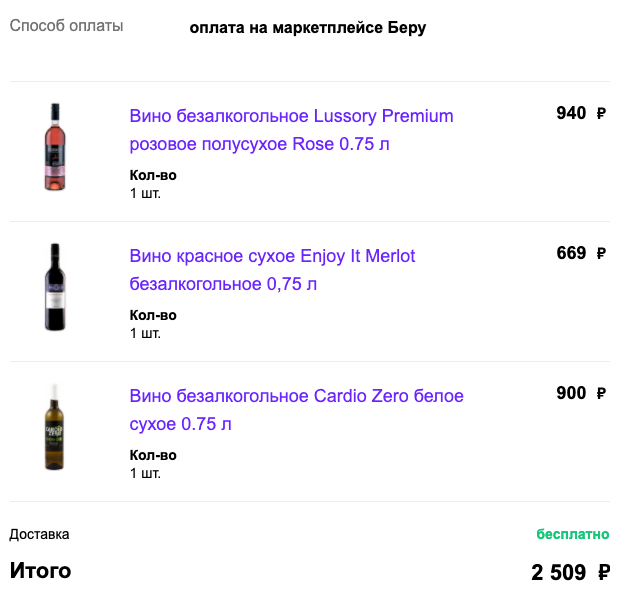Click the 900 ₽ price
Viewport: 624px width, 616px height.
click(581, 393)
